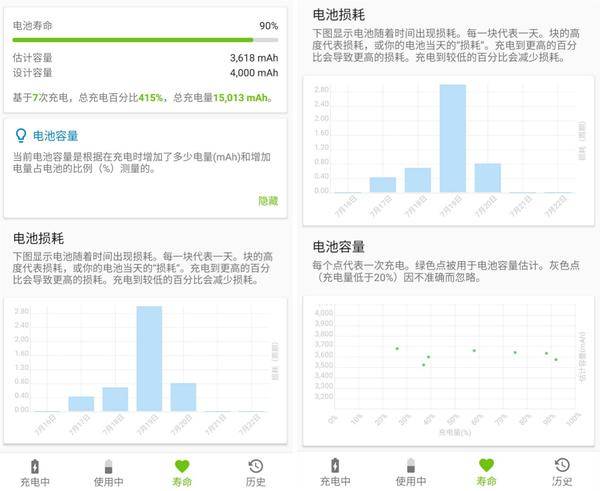Click the 电池容量 blue tip heading
Viewport: 600px width, 491px height.
55,136
